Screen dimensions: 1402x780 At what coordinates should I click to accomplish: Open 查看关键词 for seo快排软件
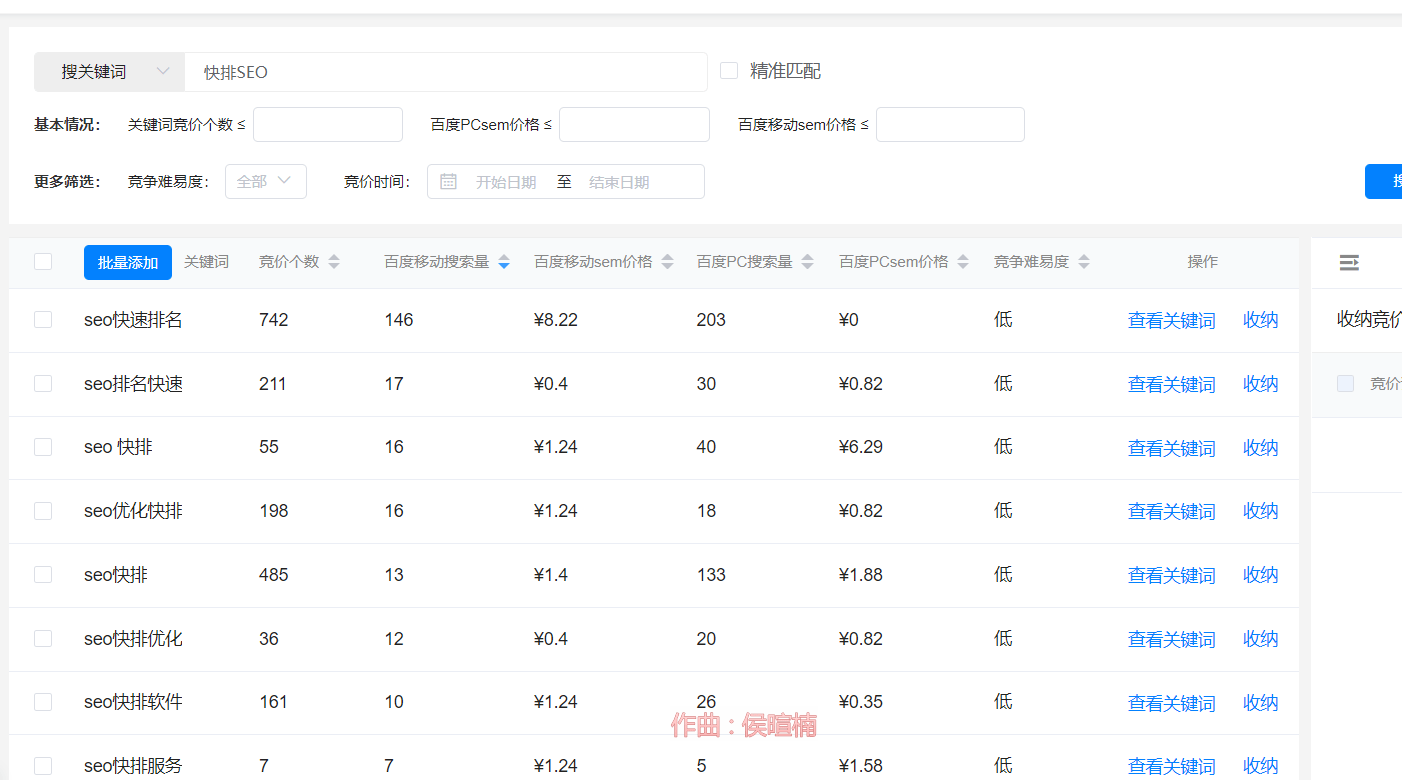1172,703
